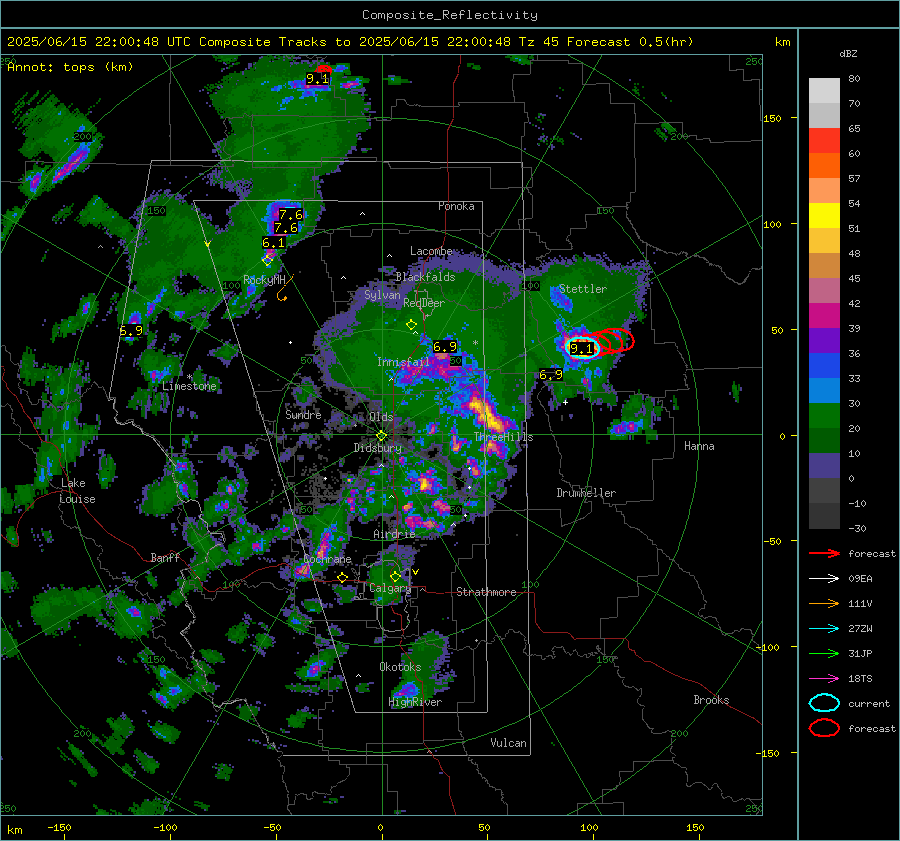Click the Composite_Reflectivity title
Viewport: 900px width, 841px height.
[x=450, y=15]
